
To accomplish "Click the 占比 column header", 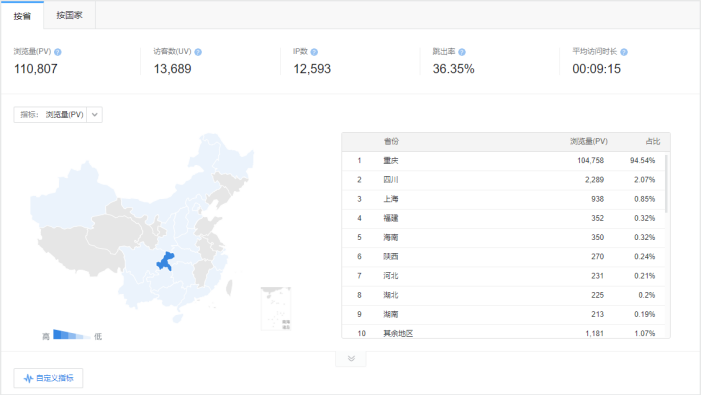I will tap(653, 142).
